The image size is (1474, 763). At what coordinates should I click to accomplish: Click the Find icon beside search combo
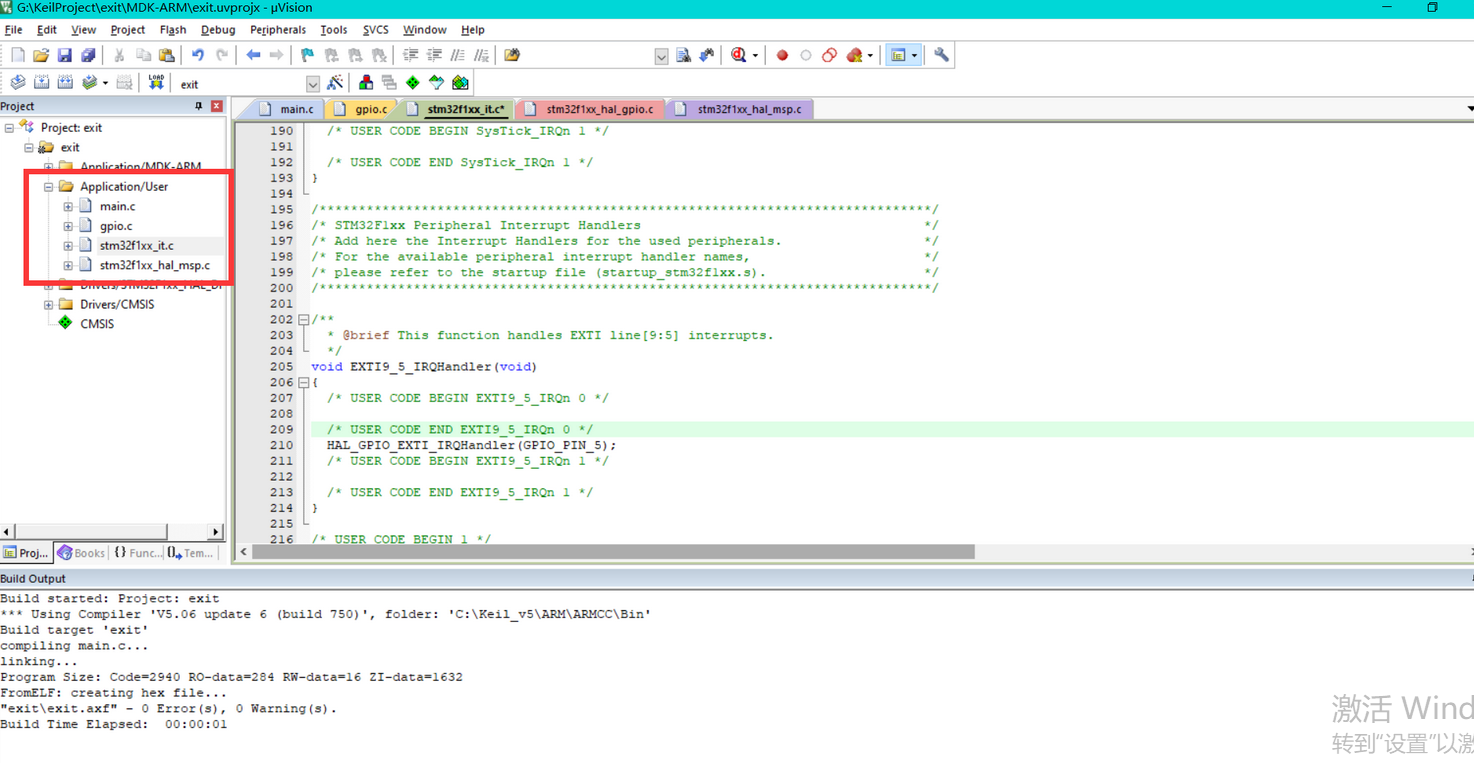(683, 56)
